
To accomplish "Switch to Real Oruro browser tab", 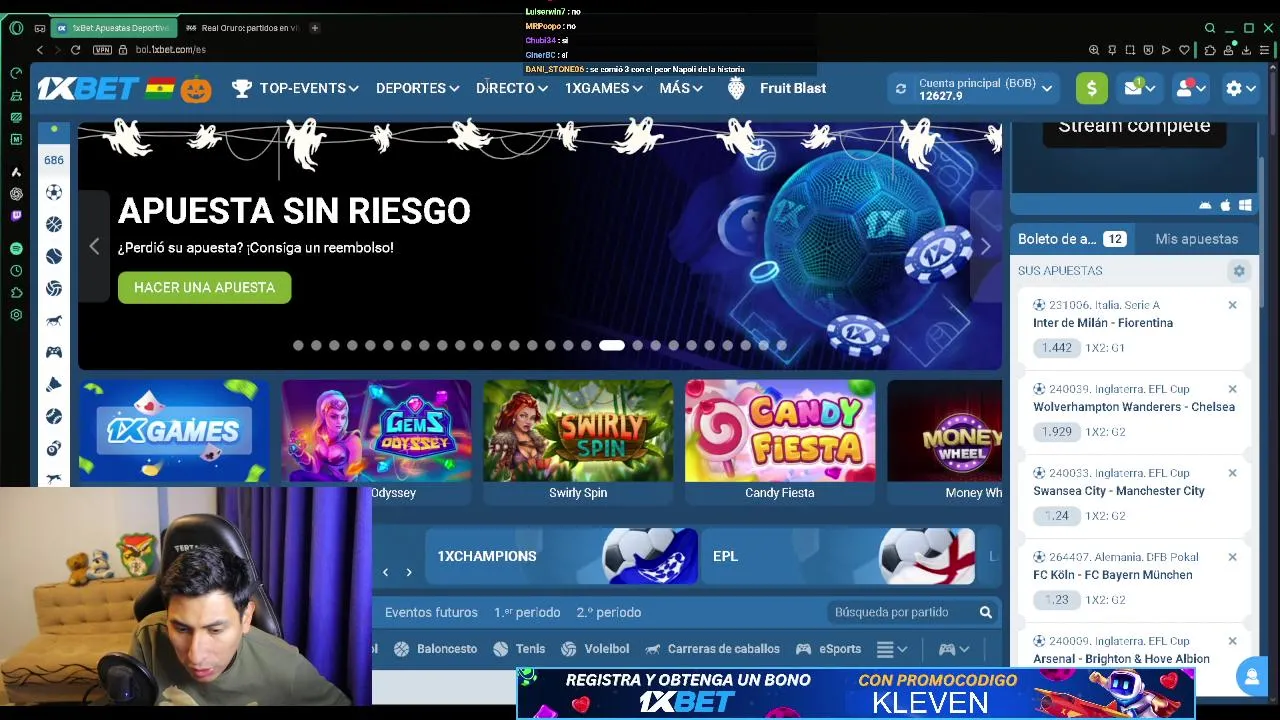I will click(241, 28).
